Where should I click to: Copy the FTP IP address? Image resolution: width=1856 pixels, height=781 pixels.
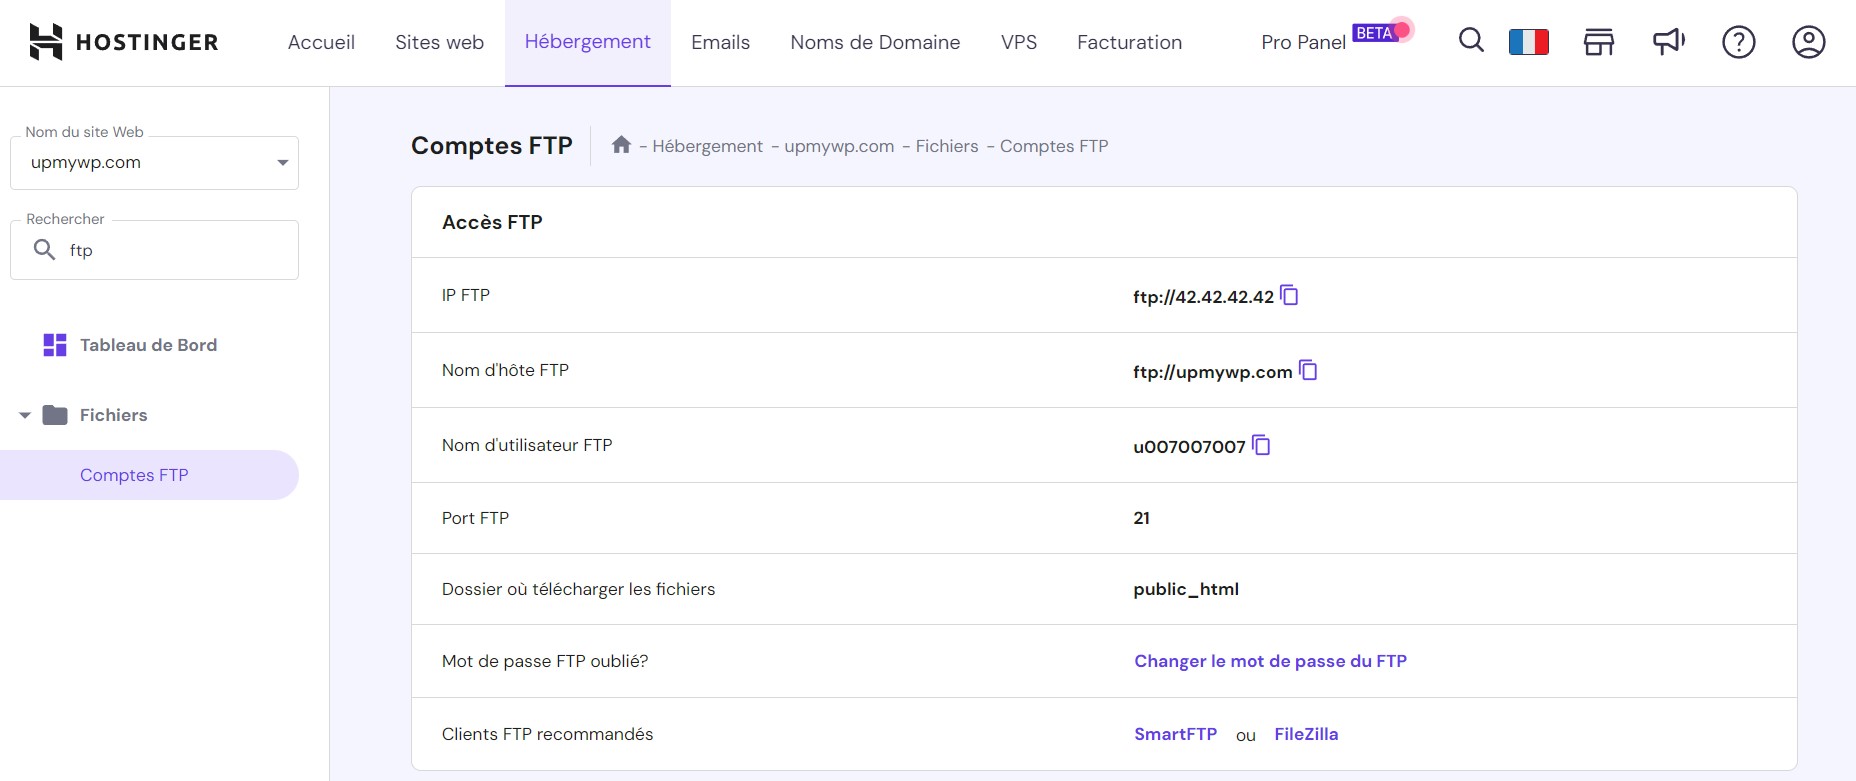point(1290,295)
